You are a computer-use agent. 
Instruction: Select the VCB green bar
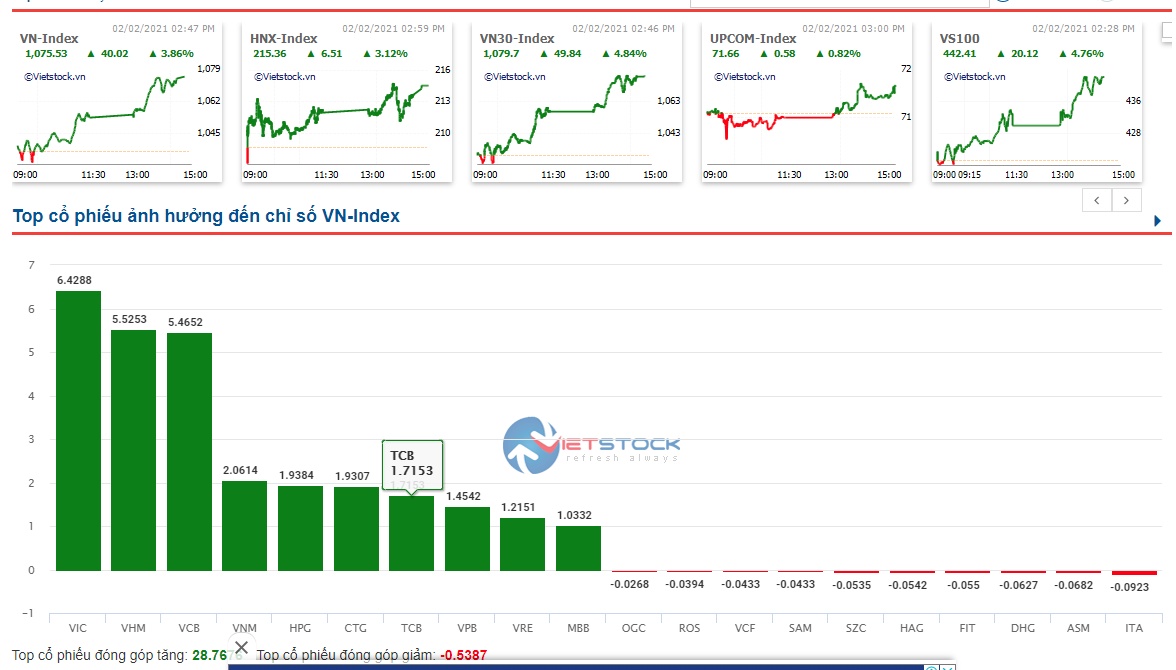189,451
